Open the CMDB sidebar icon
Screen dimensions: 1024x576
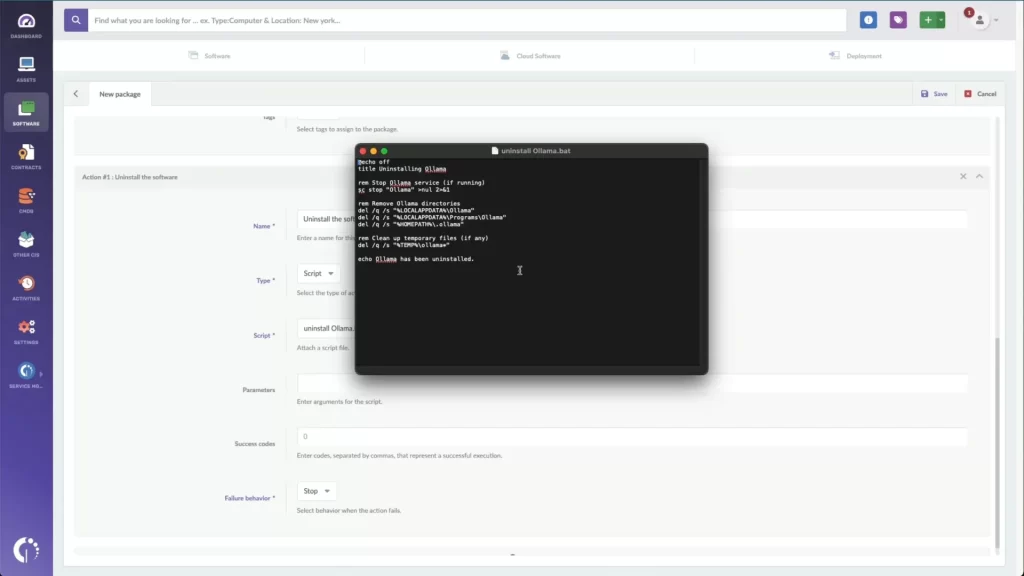click(x=26, y=200)
